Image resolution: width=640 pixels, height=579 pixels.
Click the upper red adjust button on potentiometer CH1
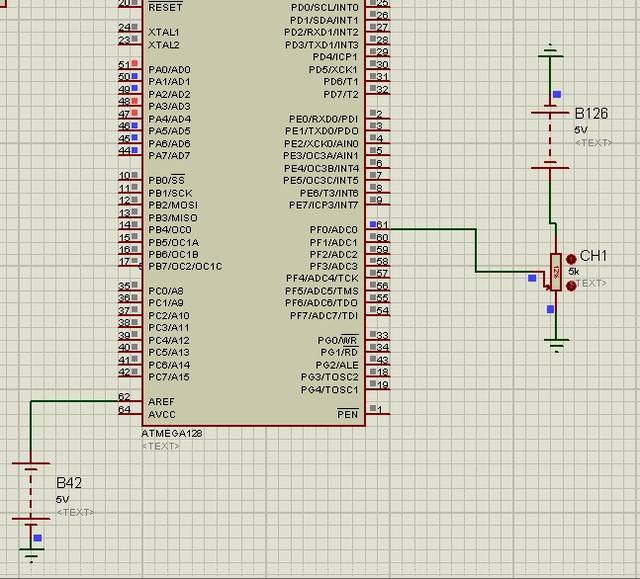pos(571,259)
